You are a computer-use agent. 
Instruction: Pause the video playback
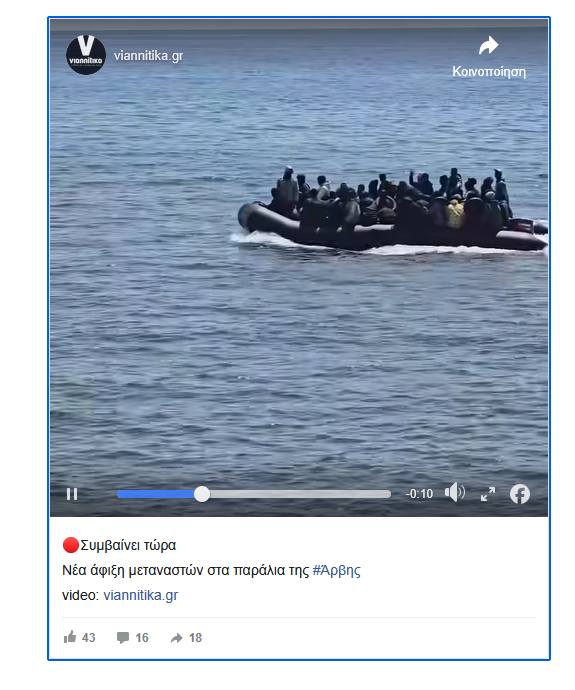tap(72, 494)
